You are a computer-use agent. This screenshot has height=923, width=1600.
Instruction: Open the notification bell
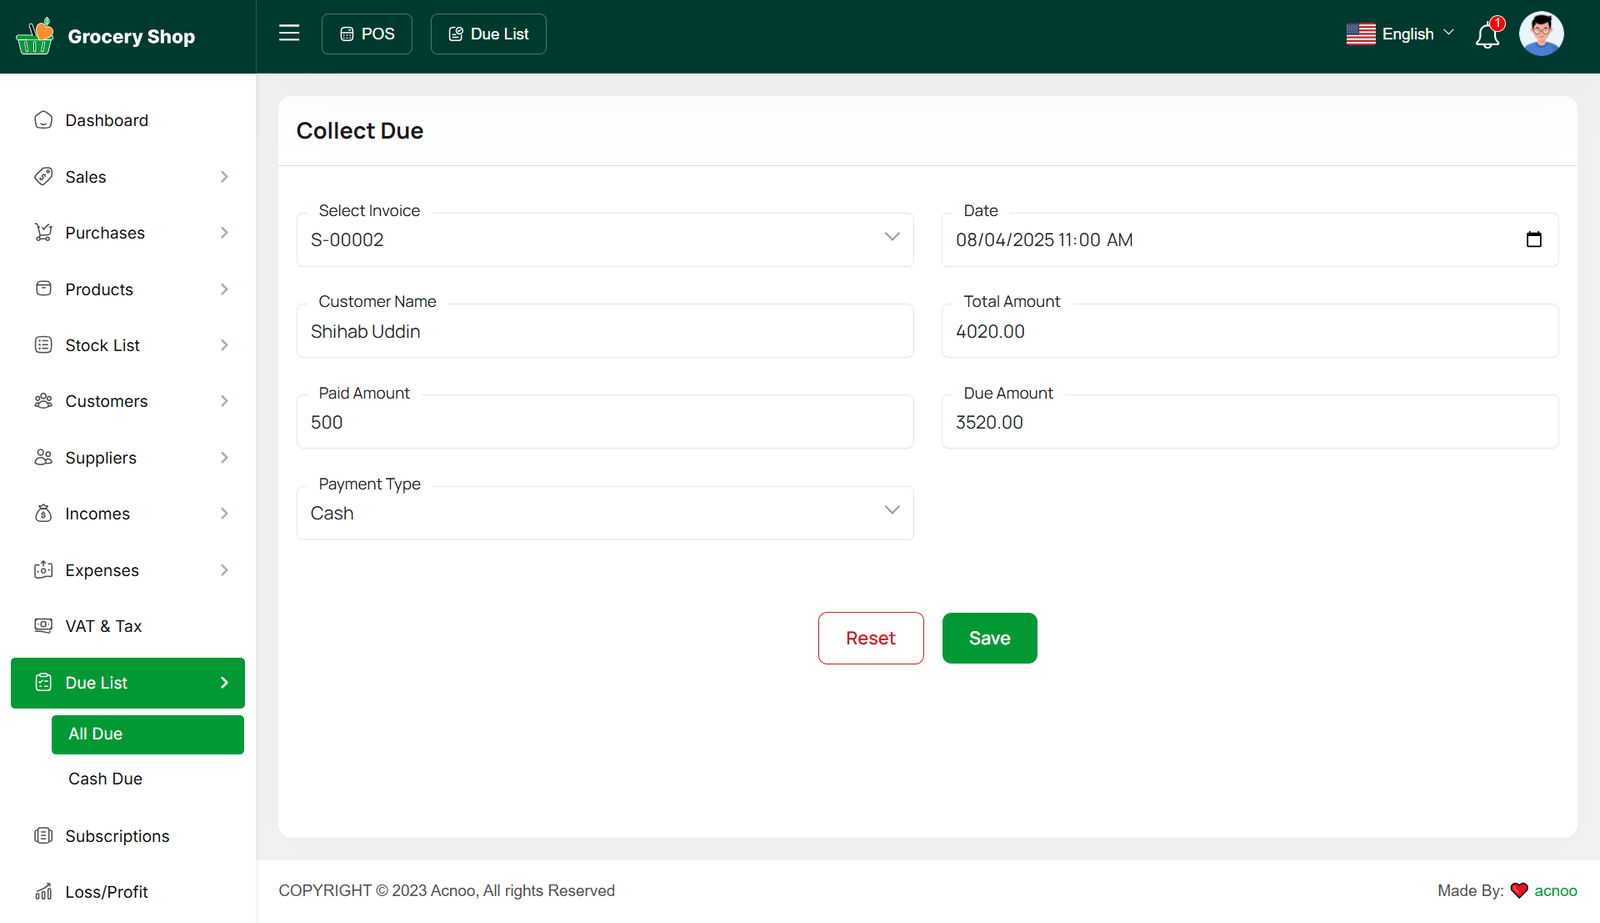click(x=1487, y=36)
